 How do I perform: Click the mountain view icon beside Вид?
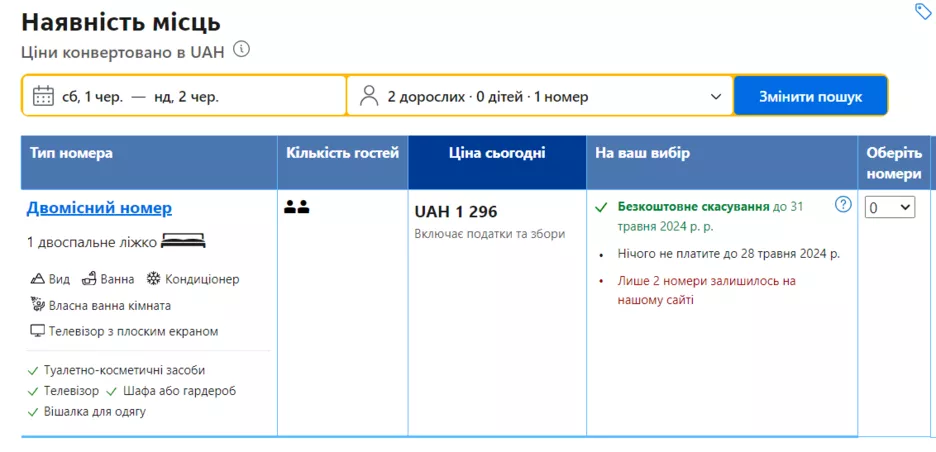[x=38, y=279]
